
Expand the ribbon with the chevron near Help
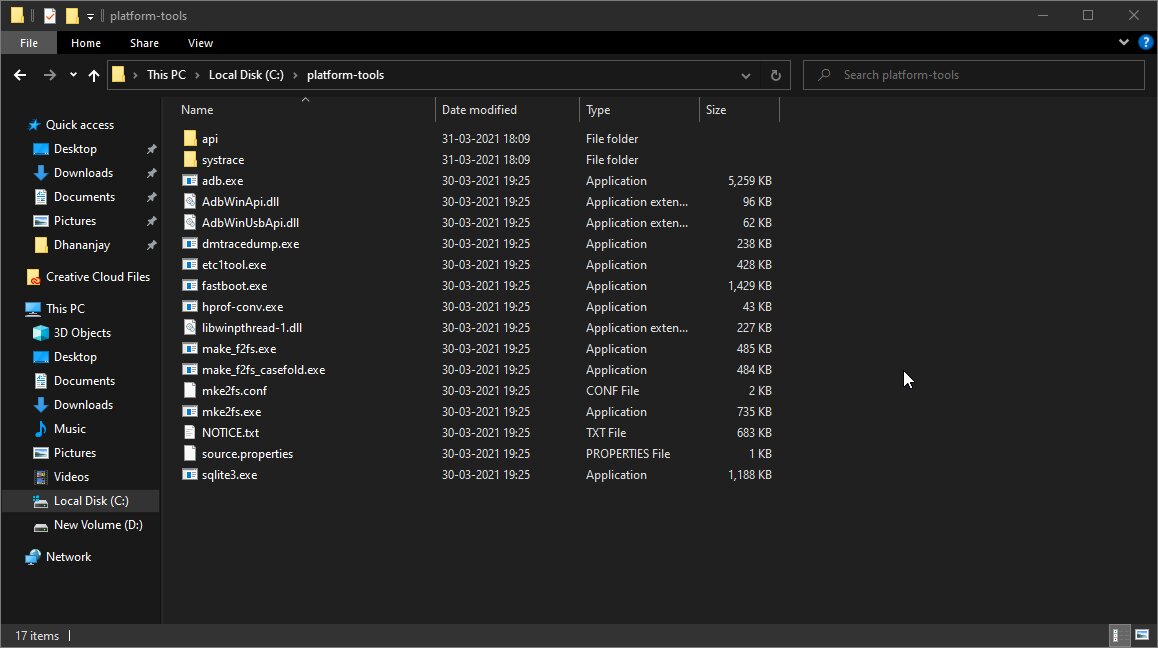coord(1124,41)
